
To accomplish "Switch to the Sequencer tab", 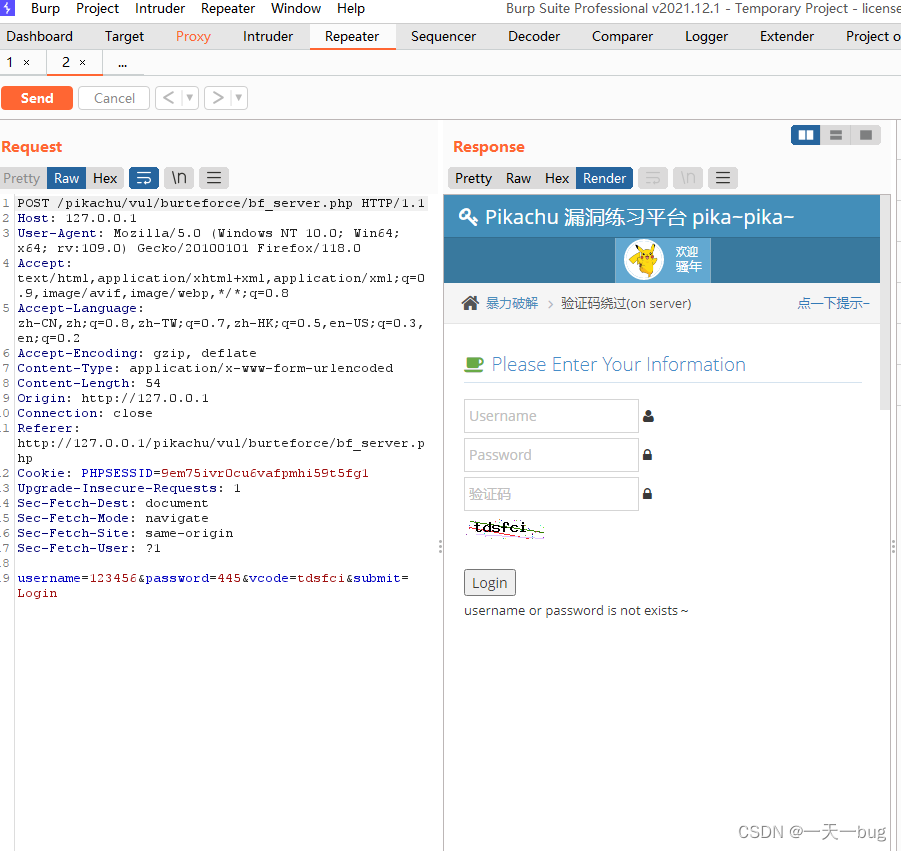I will [x=443, y=36].
